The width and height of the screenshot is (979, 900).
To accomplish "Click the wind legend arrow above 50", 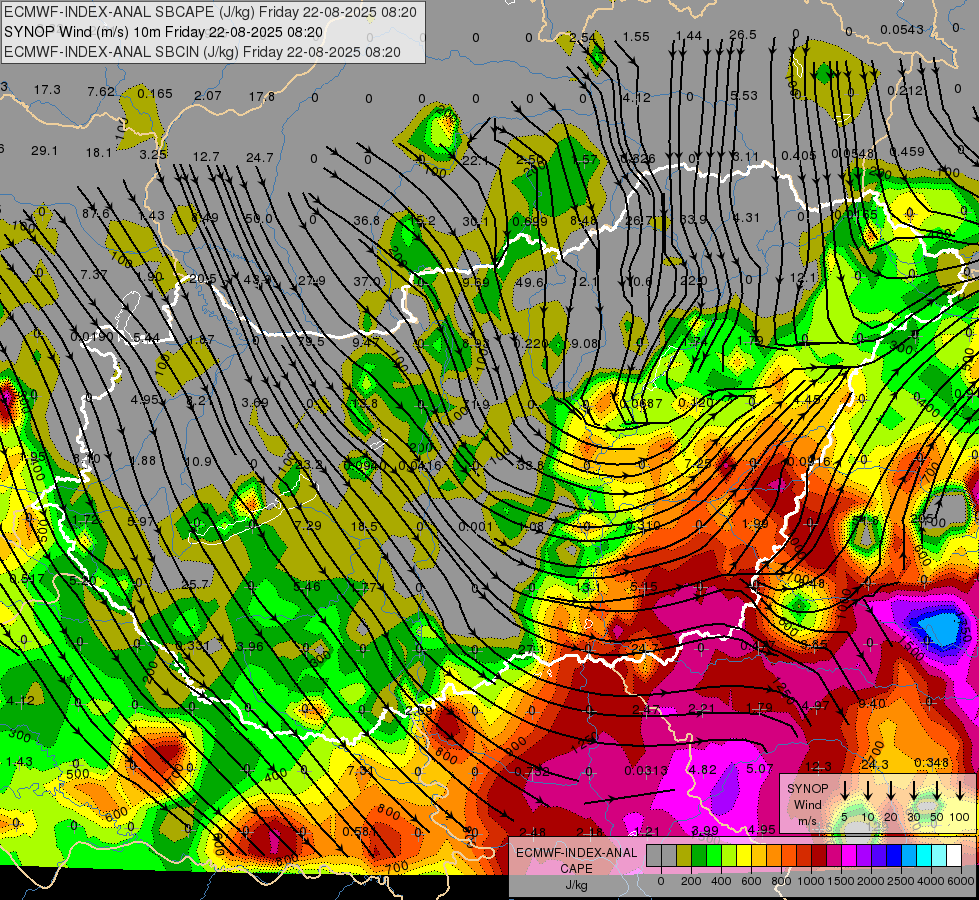I will 937,790.
